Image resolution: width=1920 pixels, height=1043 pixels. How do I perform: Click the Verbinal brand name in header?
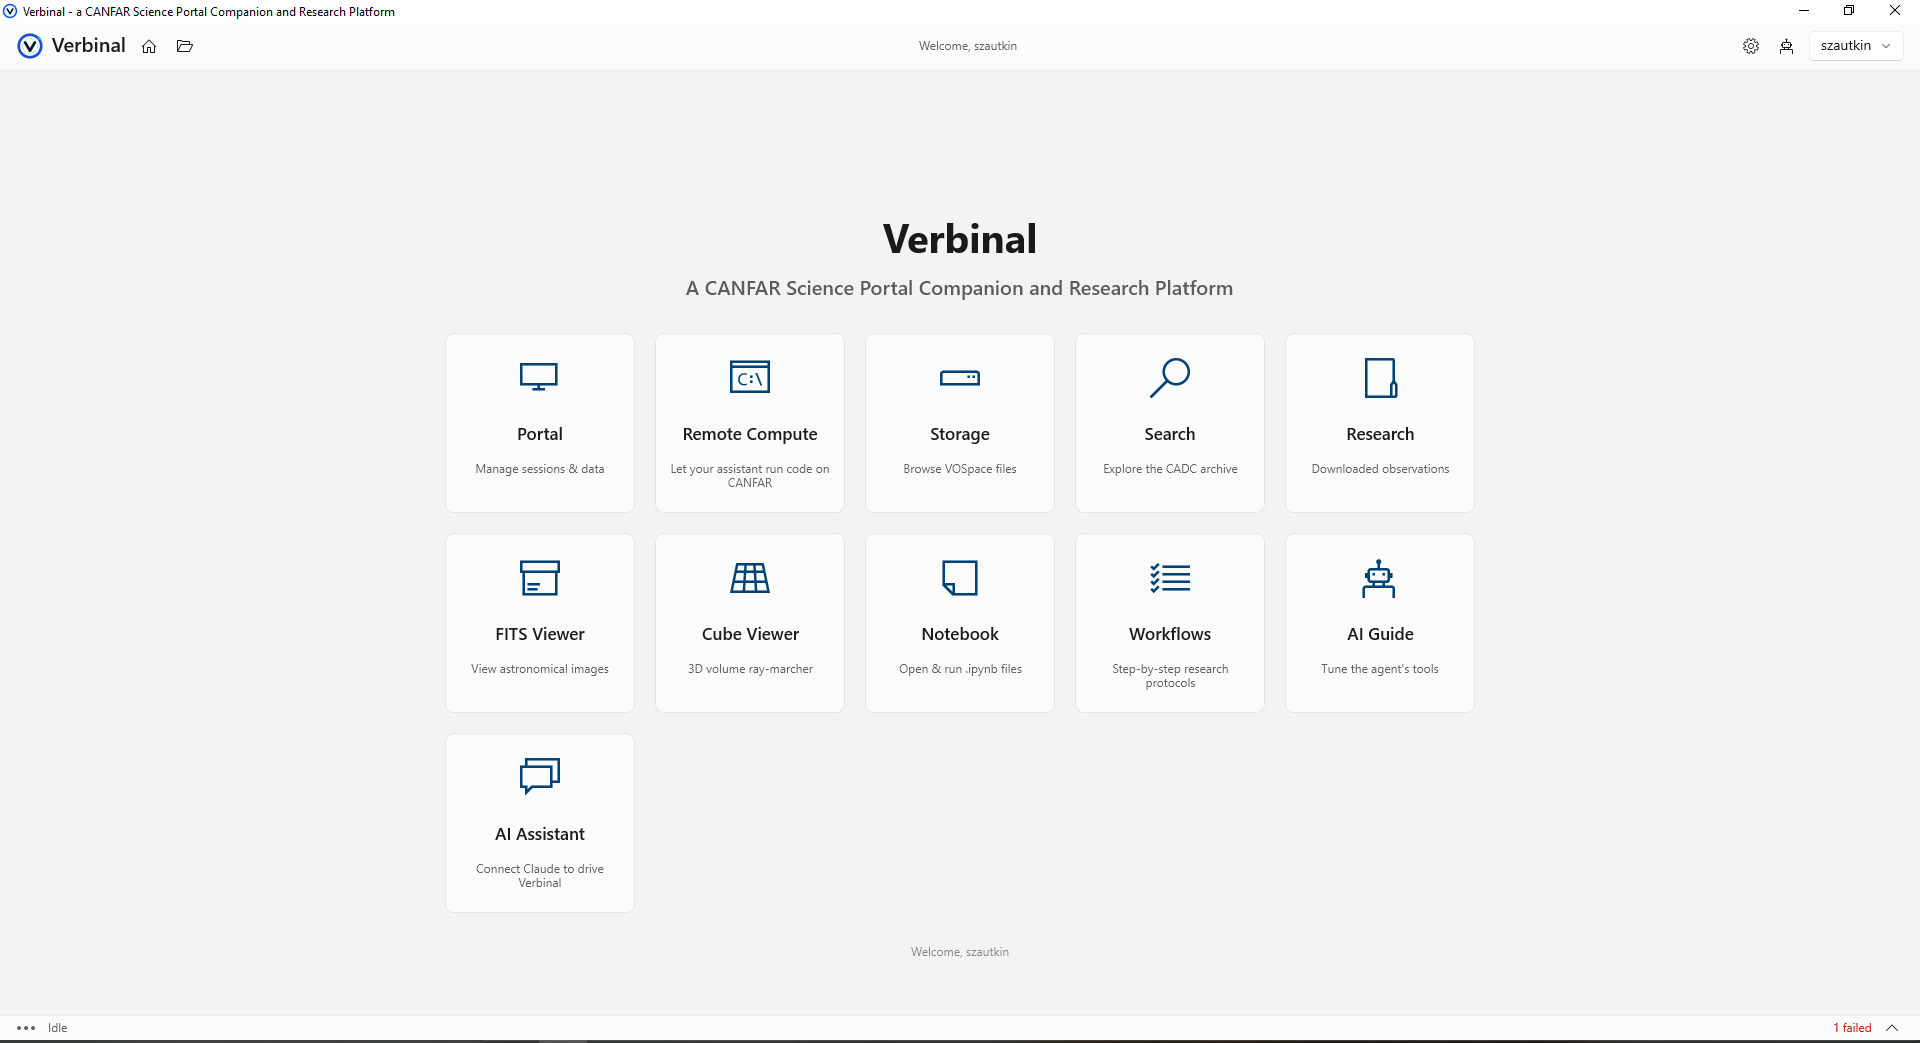click(x=88, y=46)
